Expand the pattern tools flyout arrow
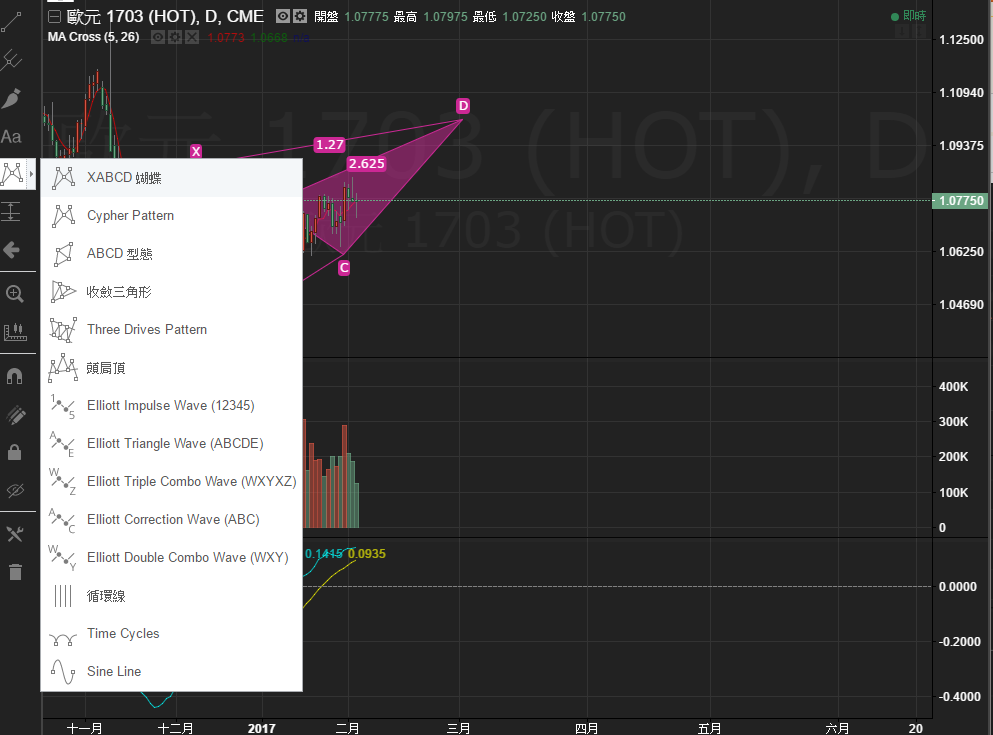The image size is (993, 735). (31, 173)
